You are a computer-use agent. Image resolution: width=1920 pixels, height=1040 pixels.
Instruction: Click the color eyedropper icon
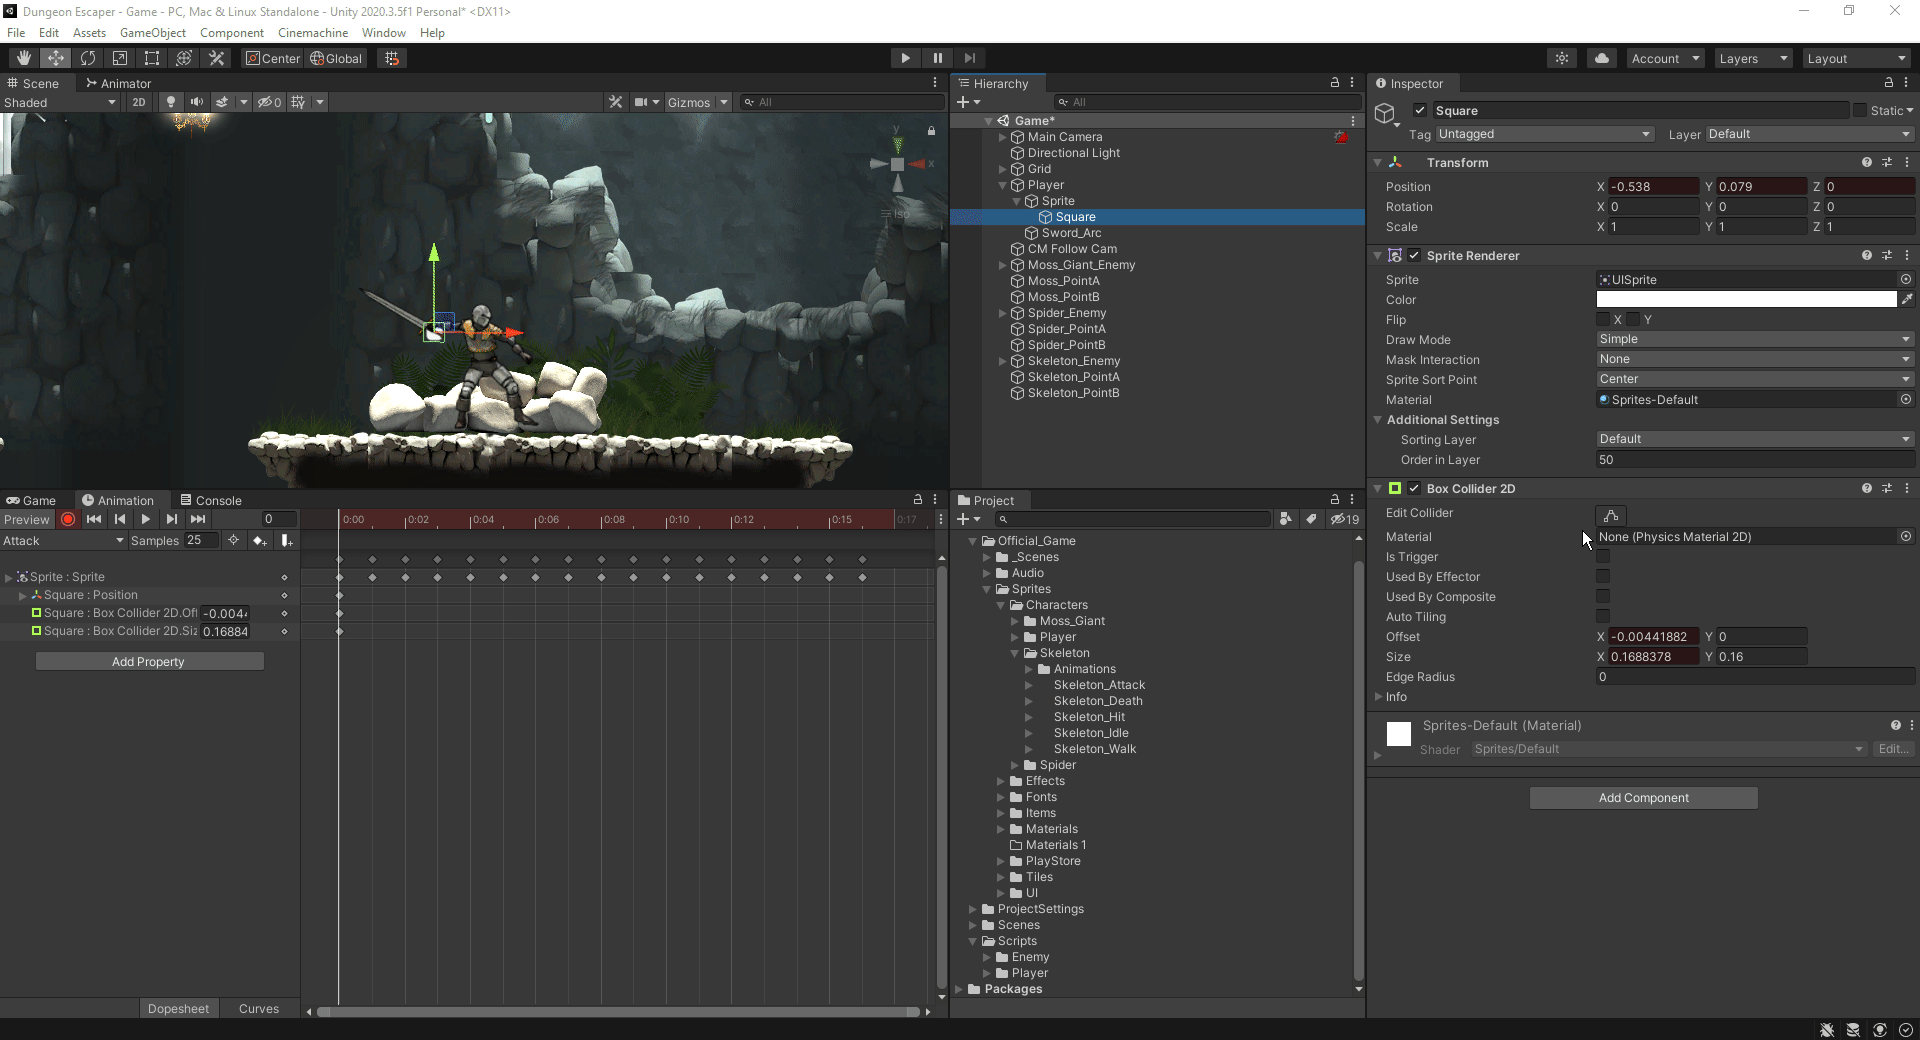pyautogui.click(x=1907, y=299)
